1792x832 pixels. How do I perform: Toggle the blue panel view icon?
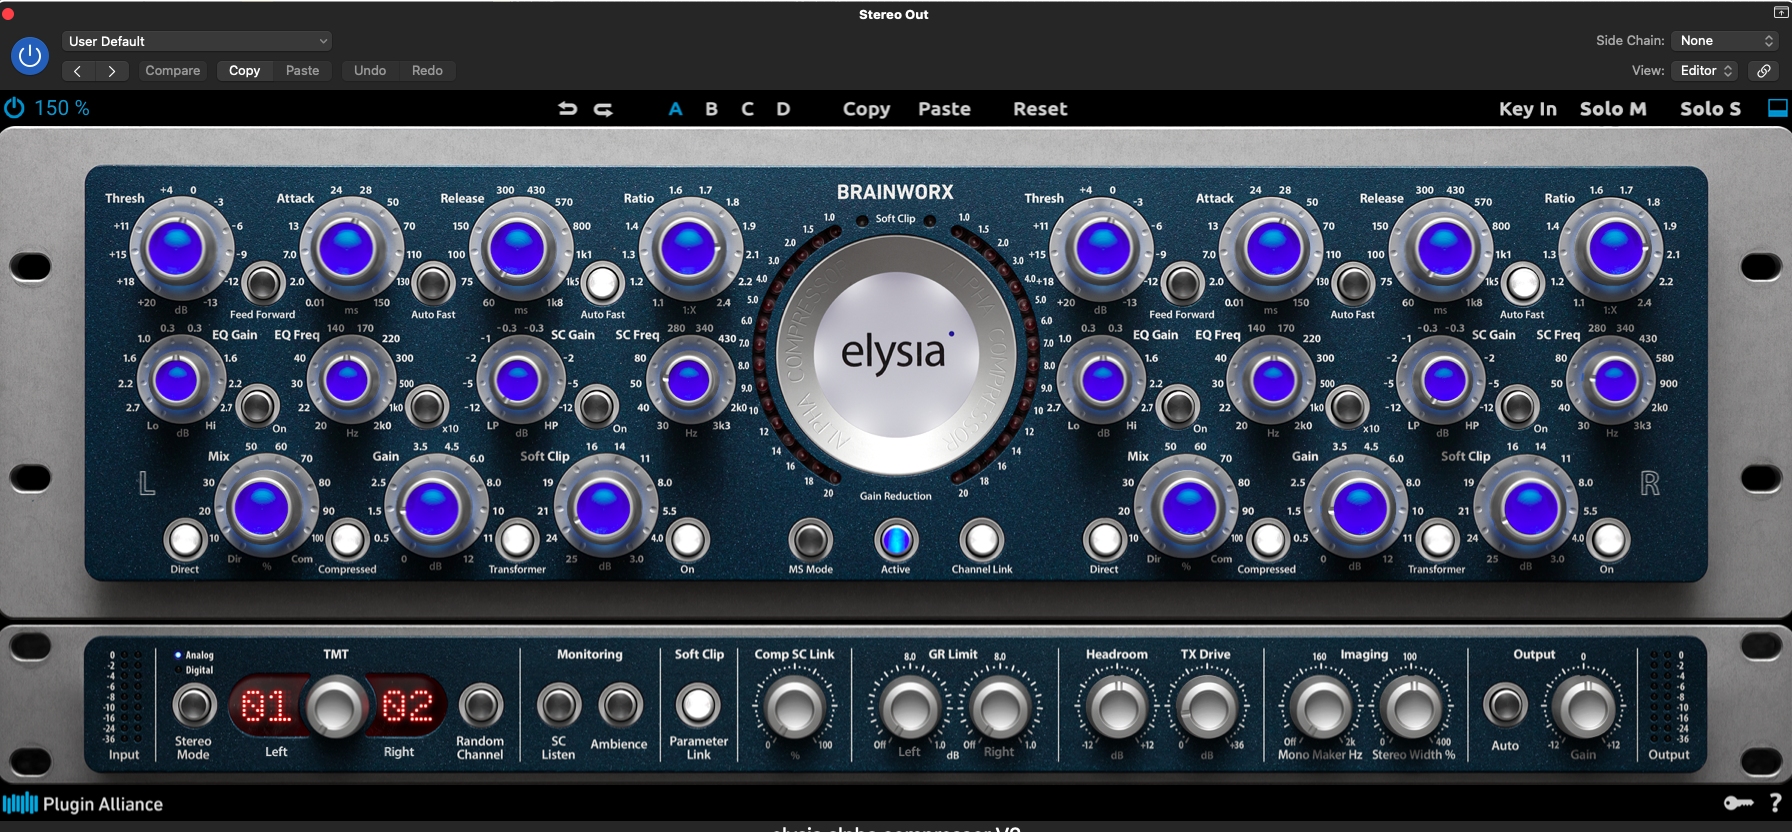tap(1777, 108)
